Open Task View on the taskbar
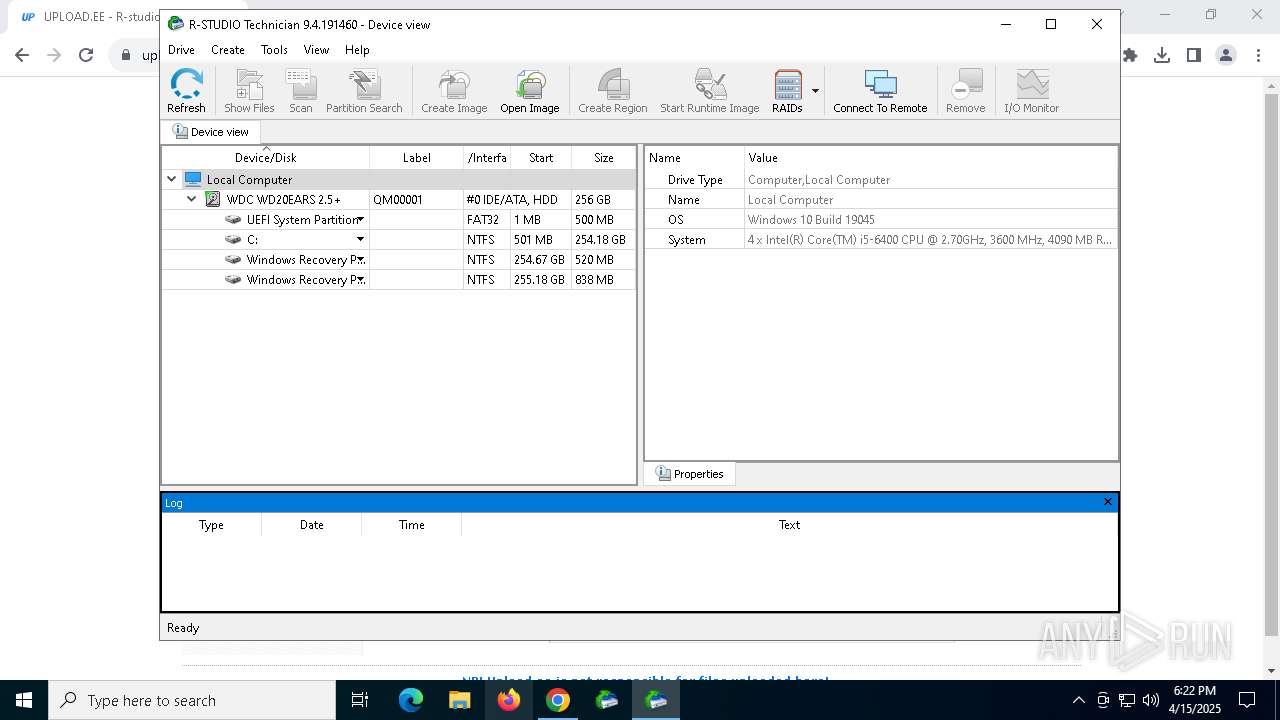Image resolution: width=1280 pixels, height=720 pixels. [360, 700]
